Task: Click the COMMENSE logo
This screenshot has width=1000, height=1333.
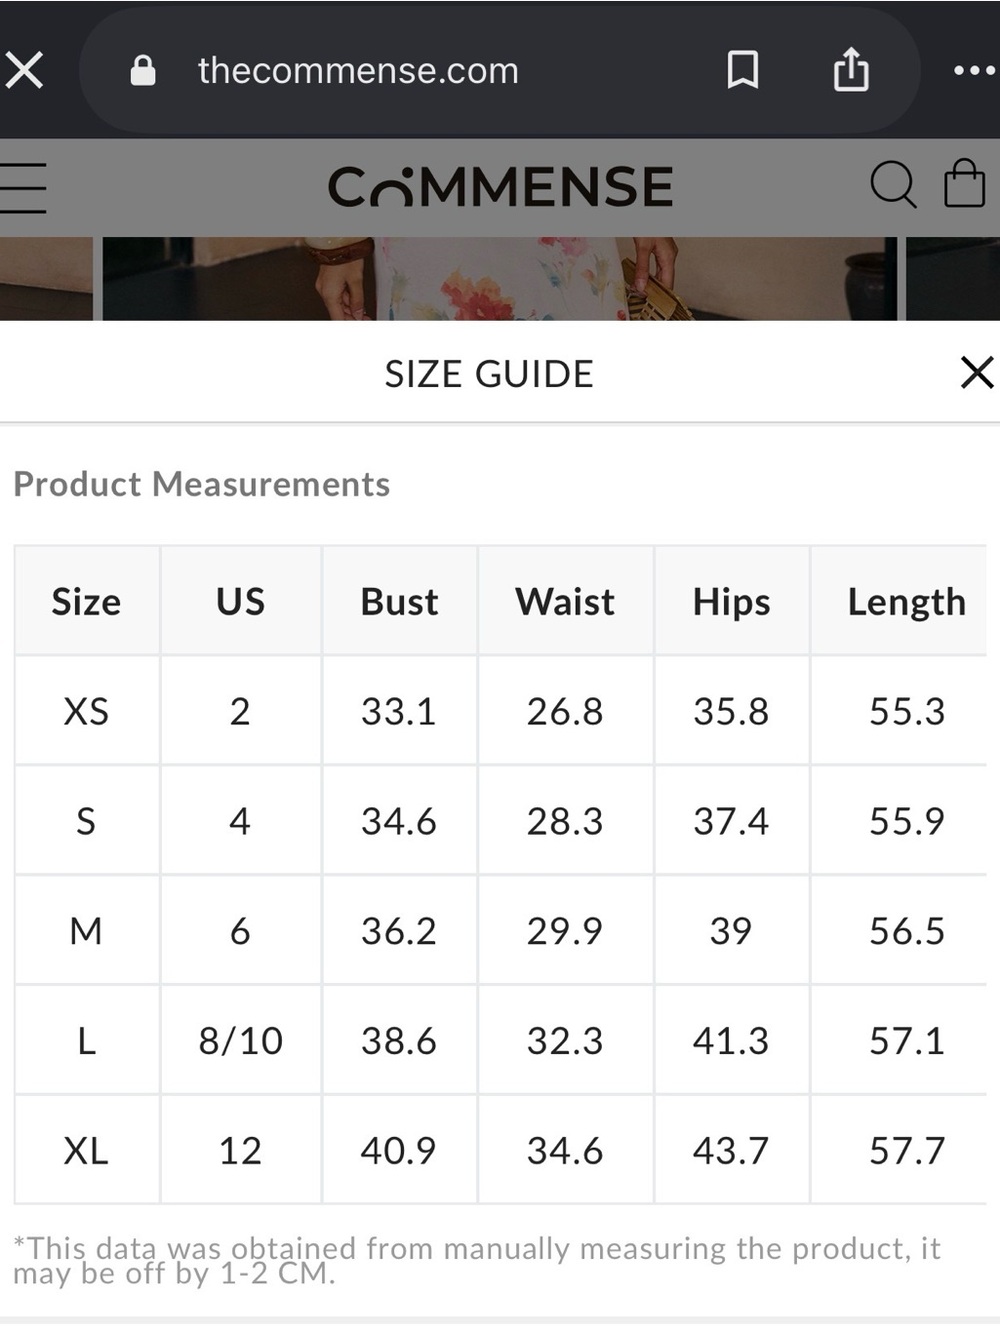Action: 500,187
